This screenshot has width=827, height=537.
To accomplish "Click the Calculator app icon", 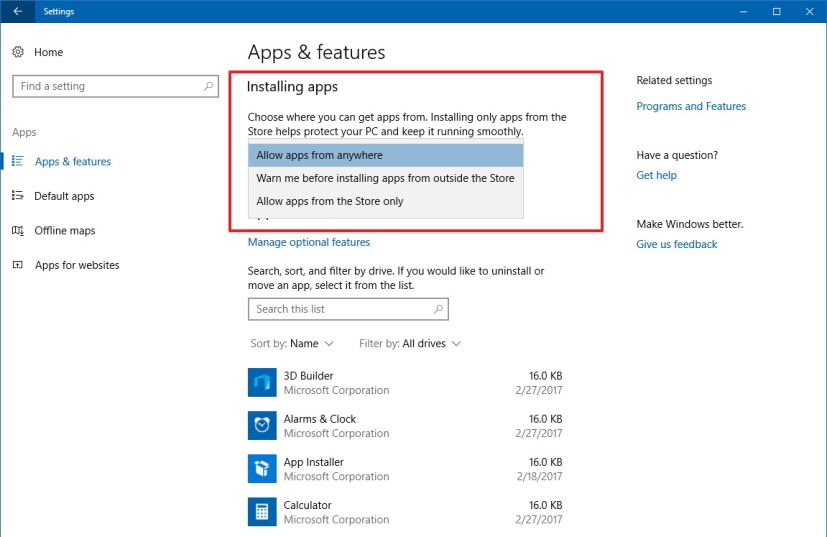I will click(262, 512).
